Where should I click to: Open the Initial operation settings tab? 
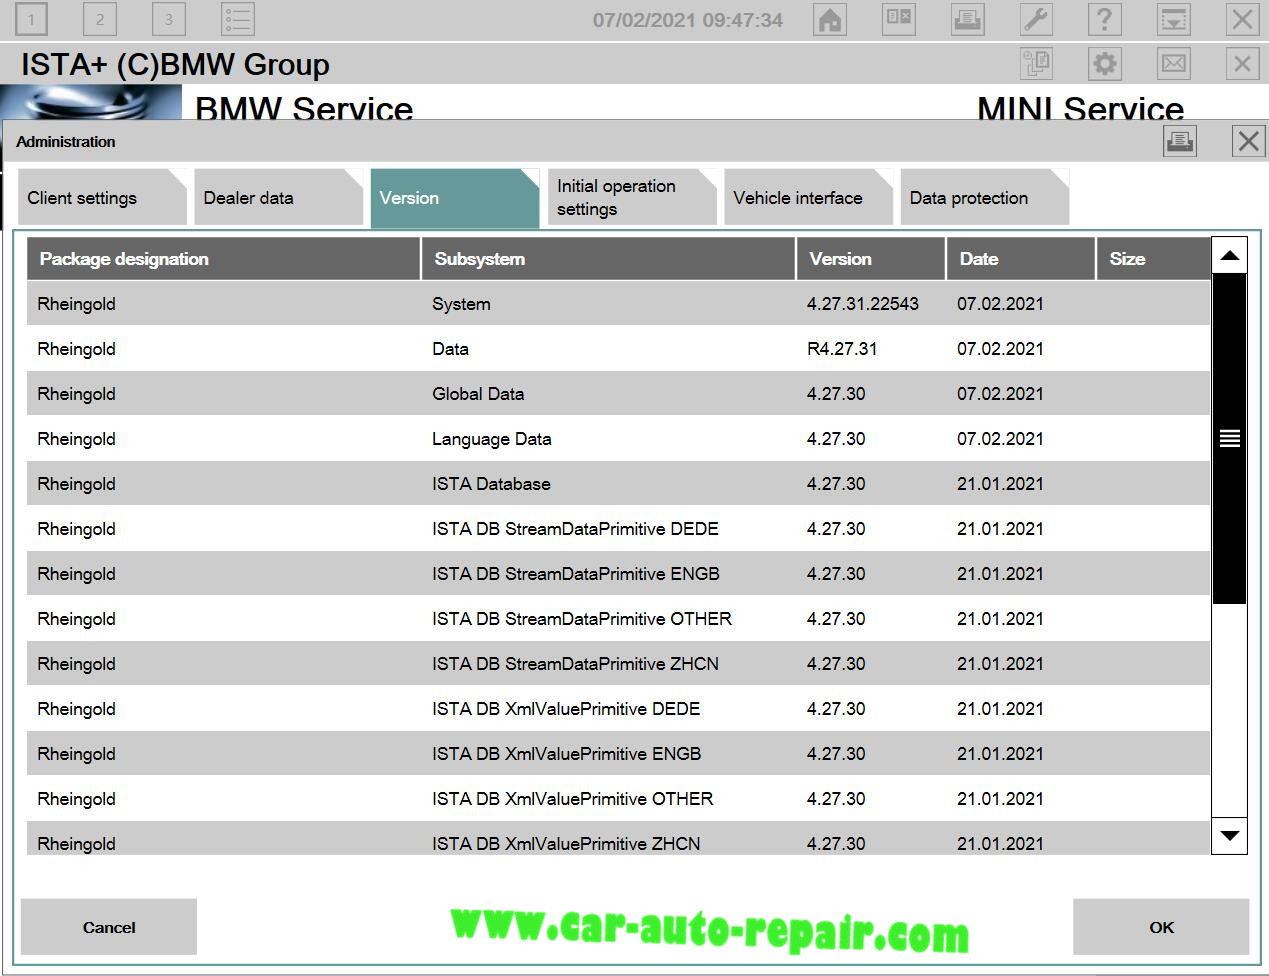click(631, 198)
